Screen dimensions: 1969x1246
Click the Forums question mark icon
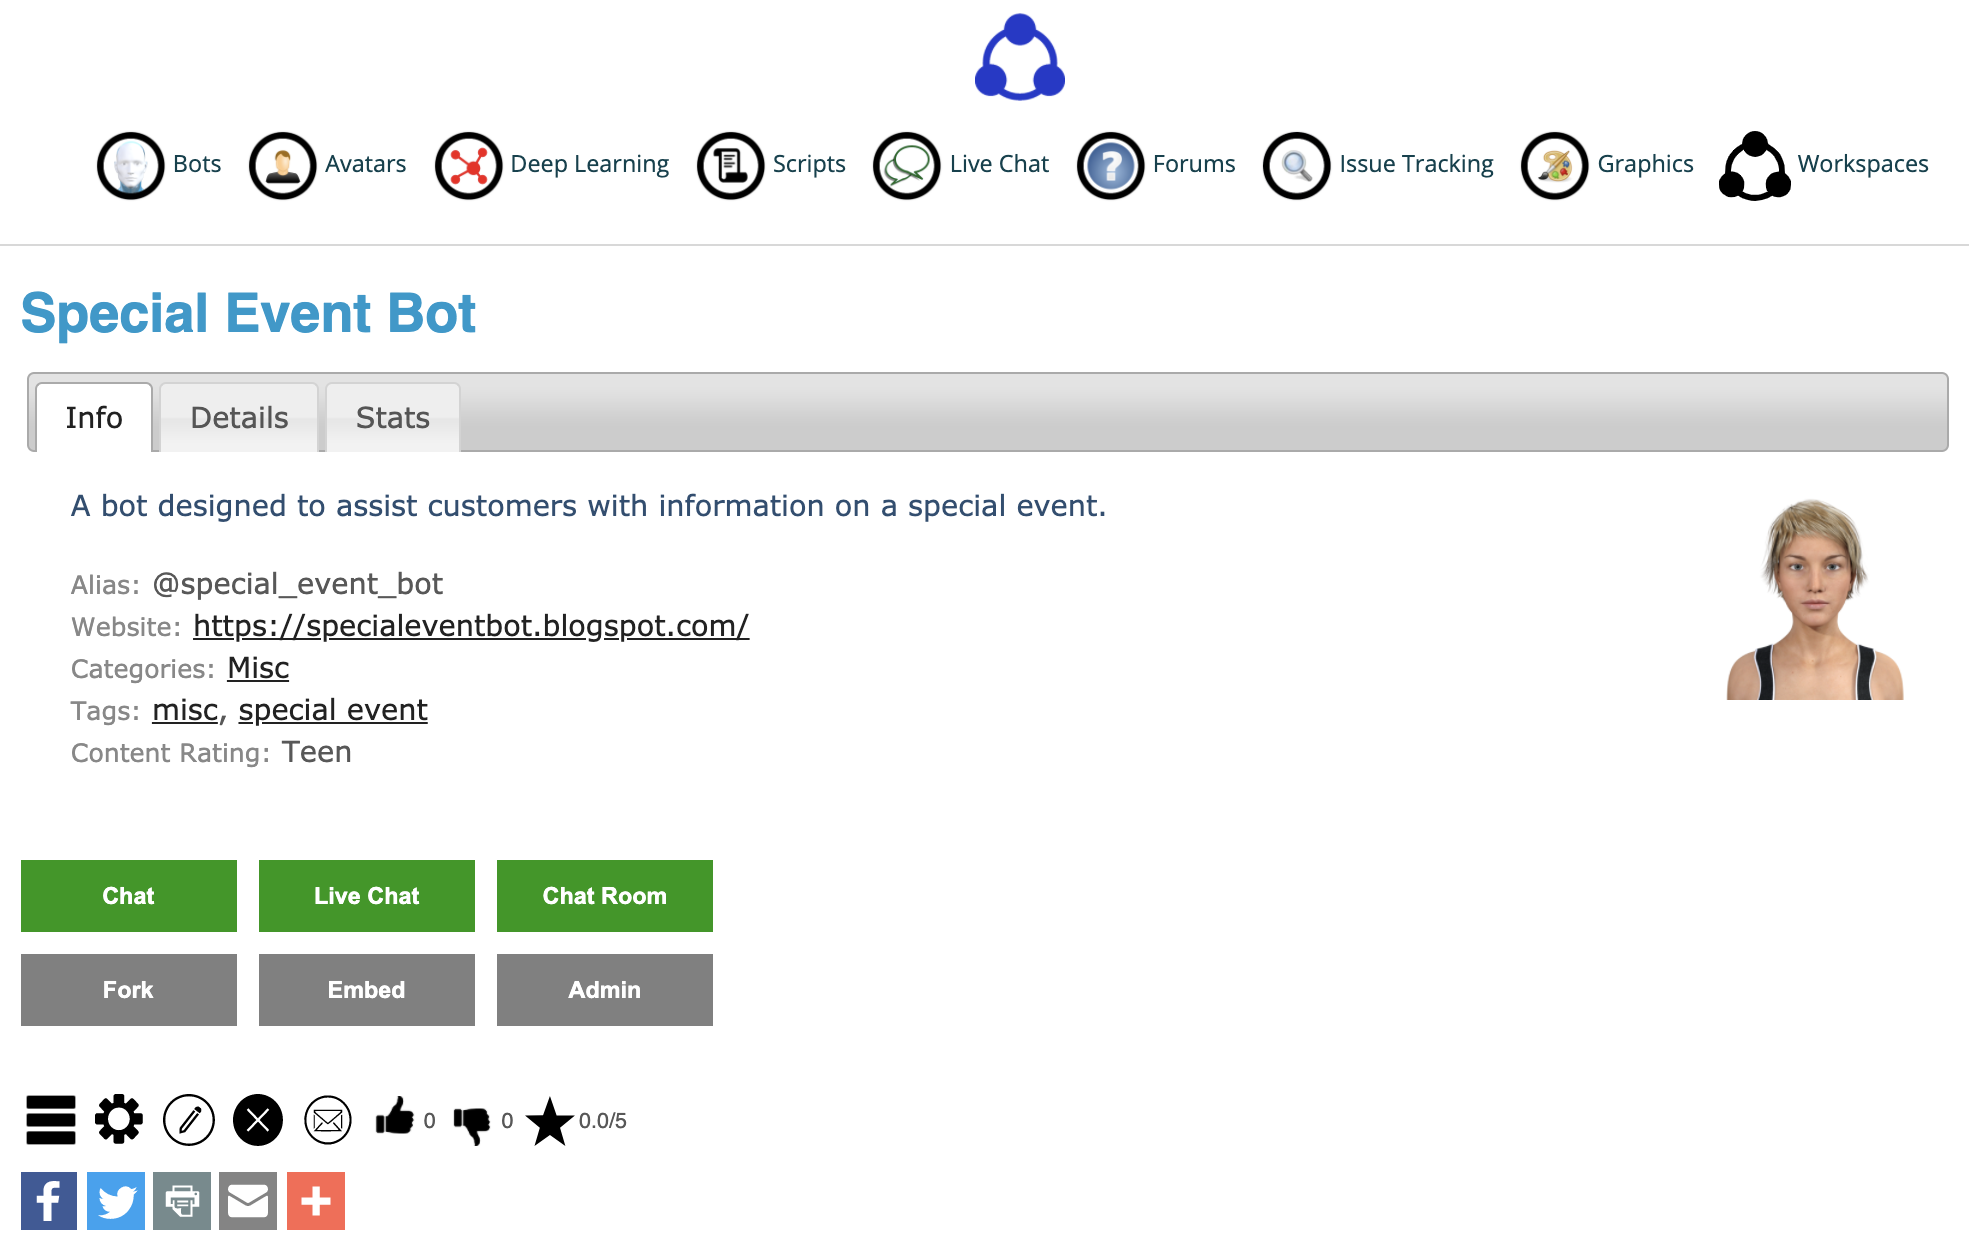1110,165
